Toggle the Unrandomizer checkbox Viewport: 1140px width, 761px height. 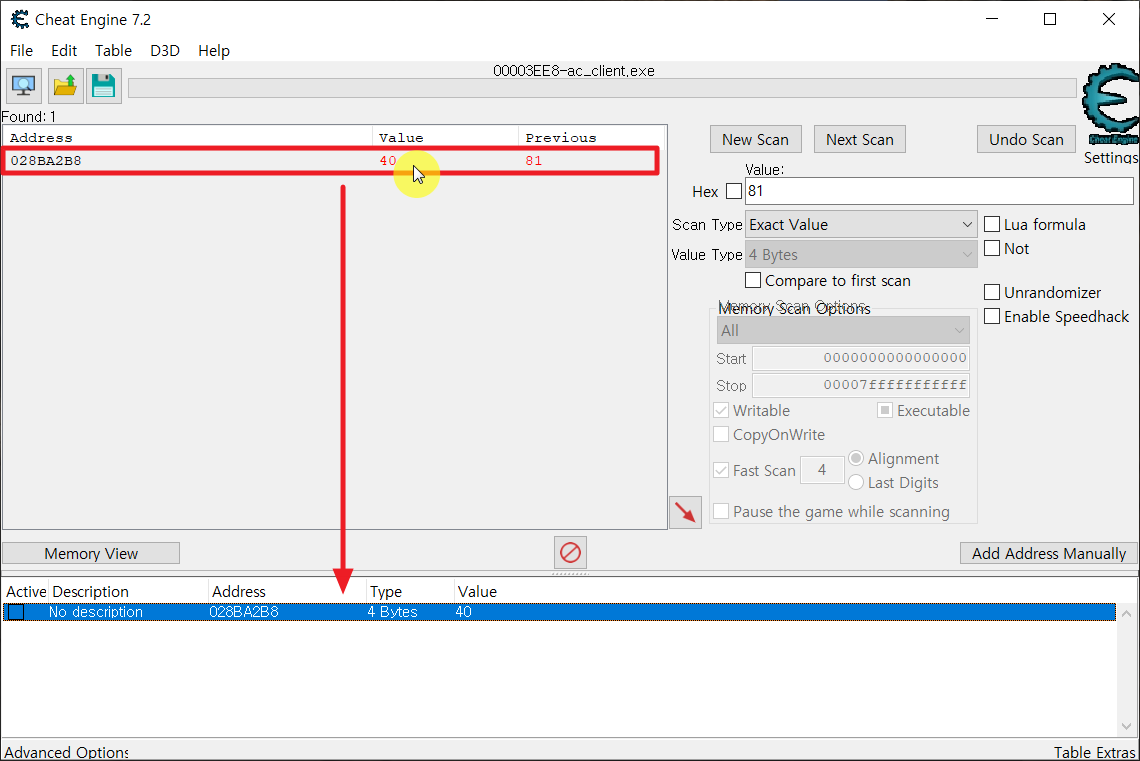tap(992, 292)
